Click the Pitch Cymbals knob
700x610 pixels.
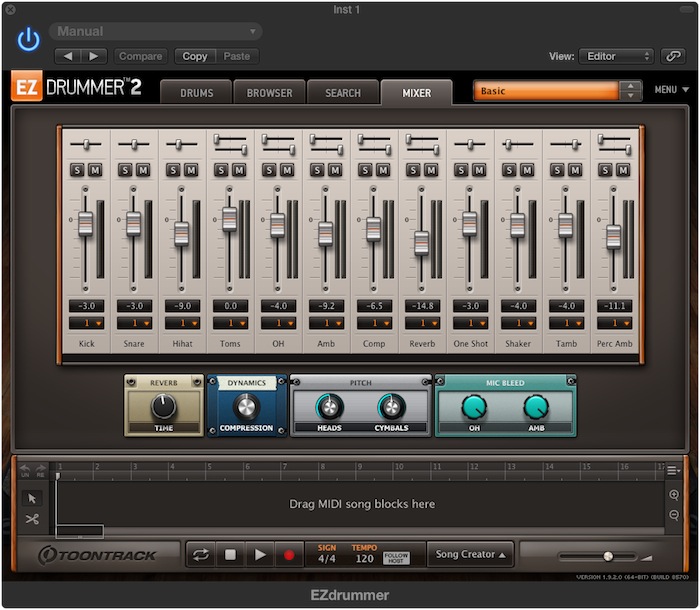[391, 407]
